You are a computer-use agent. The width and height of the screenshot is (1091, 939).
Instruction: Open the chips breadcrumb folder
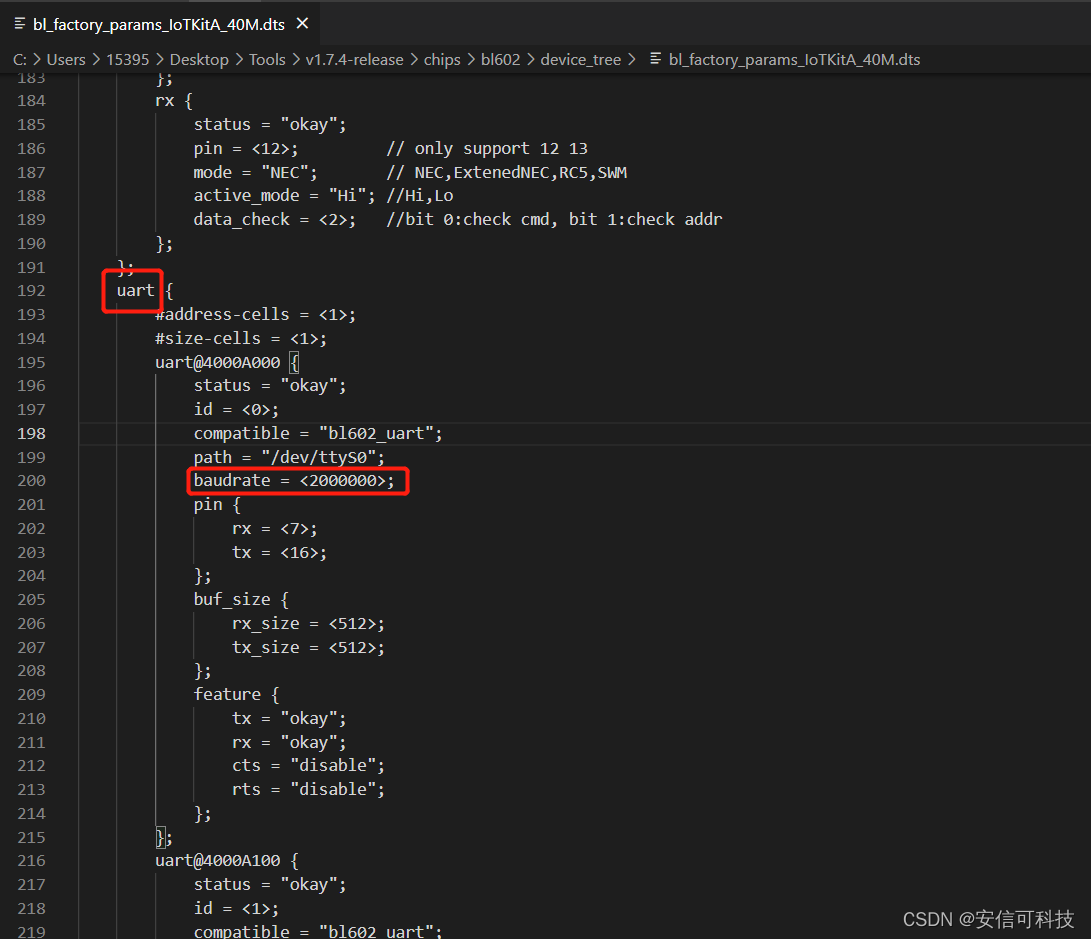tap(442, 60)
